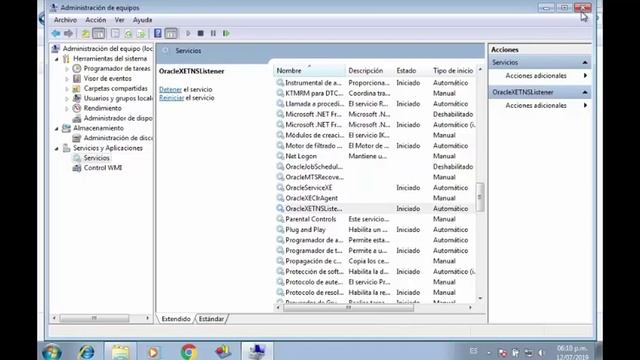This screenshot has height=360, width=640.
Task: Open the toolbar Help icon
Action: 158,33
